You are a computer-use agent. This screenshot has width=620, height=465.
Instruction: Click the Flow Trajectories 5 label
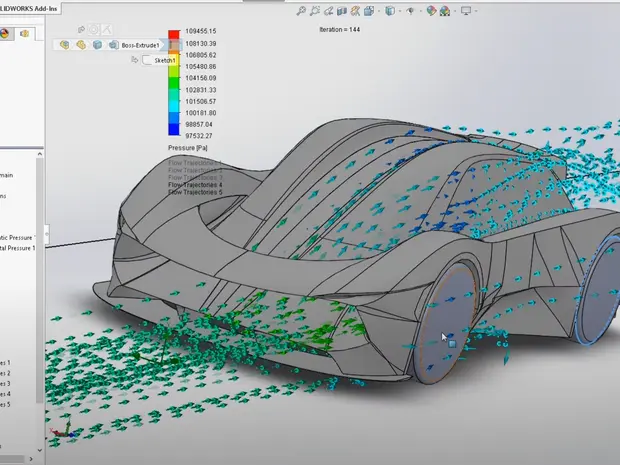click(x=195, y=193)
